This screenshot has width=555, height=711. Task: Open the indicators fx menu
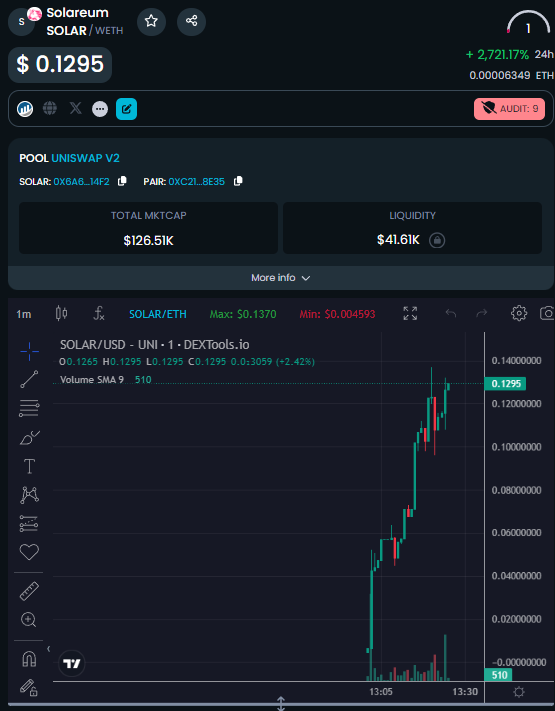[x=99, y=313]
